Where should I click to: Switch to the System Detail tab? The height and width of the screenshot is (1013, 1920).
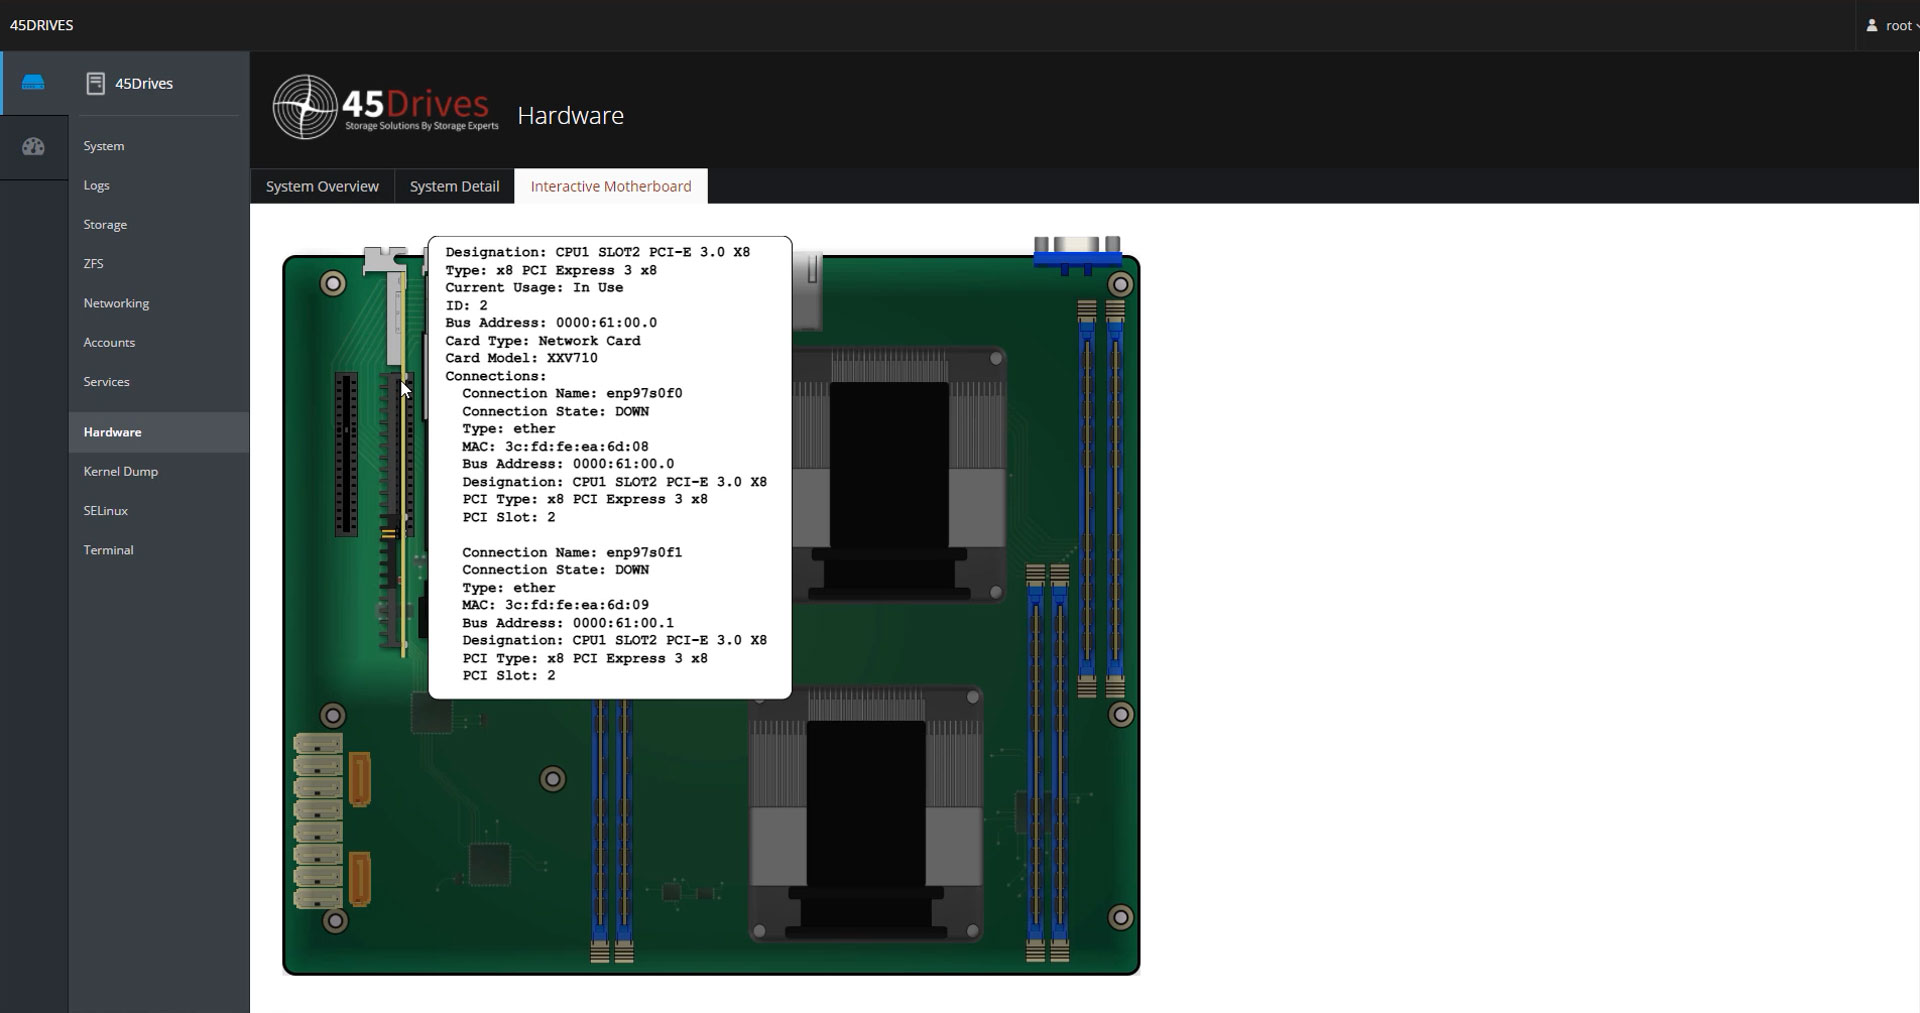tap(454, 187)
